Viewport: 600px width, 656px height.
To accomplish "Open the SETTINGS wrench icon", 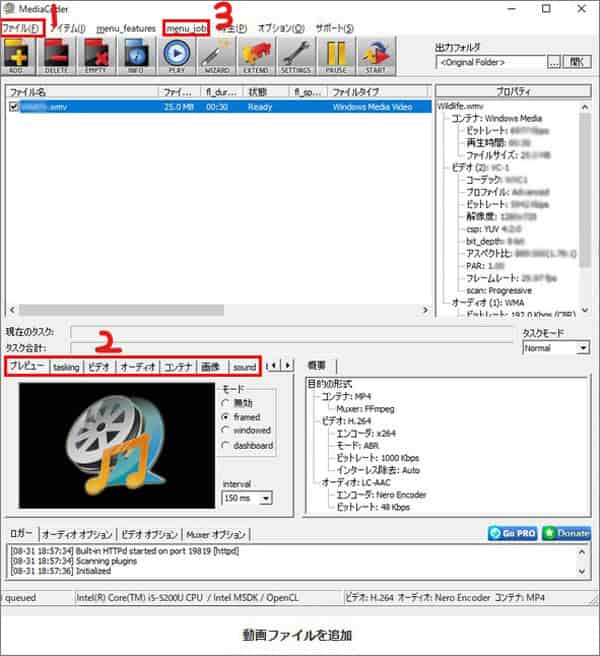I will click(296, 56).
